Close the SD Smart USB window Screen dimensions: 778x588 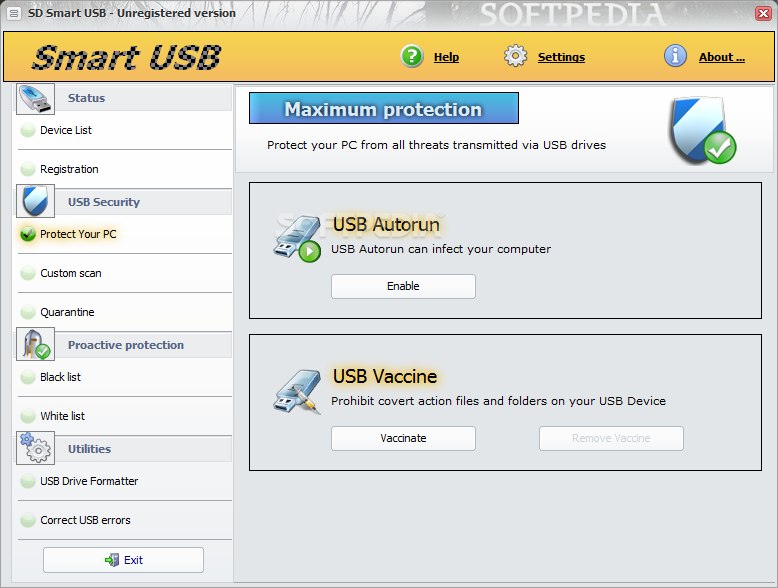pos(763,13)
